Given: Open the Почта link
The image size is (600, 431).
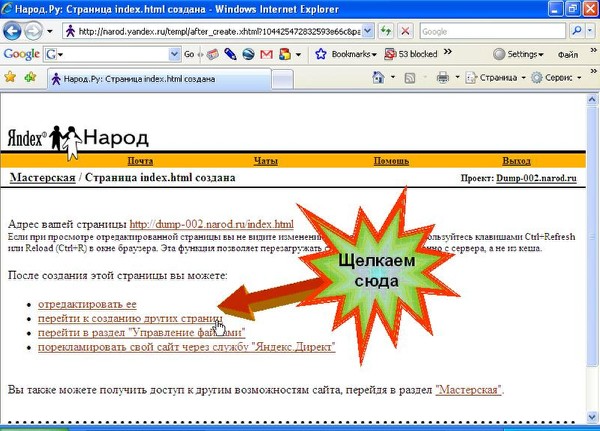Looking at the screenshot, I should (140, 161).
